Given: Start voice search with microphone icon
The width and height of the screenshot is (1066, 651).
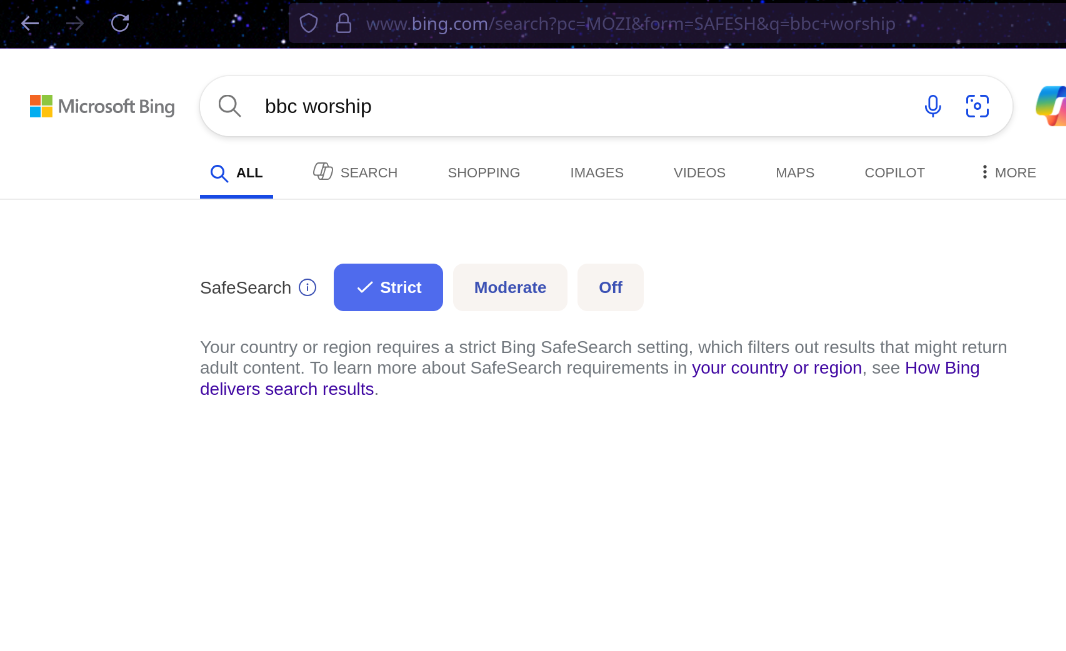Looking at the screenshot, I should pyautogui.click(x=933, y=106).
